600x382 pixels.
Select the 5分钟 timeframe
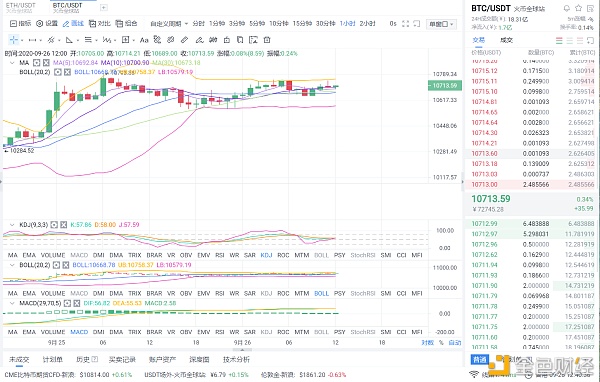(257, 24)
